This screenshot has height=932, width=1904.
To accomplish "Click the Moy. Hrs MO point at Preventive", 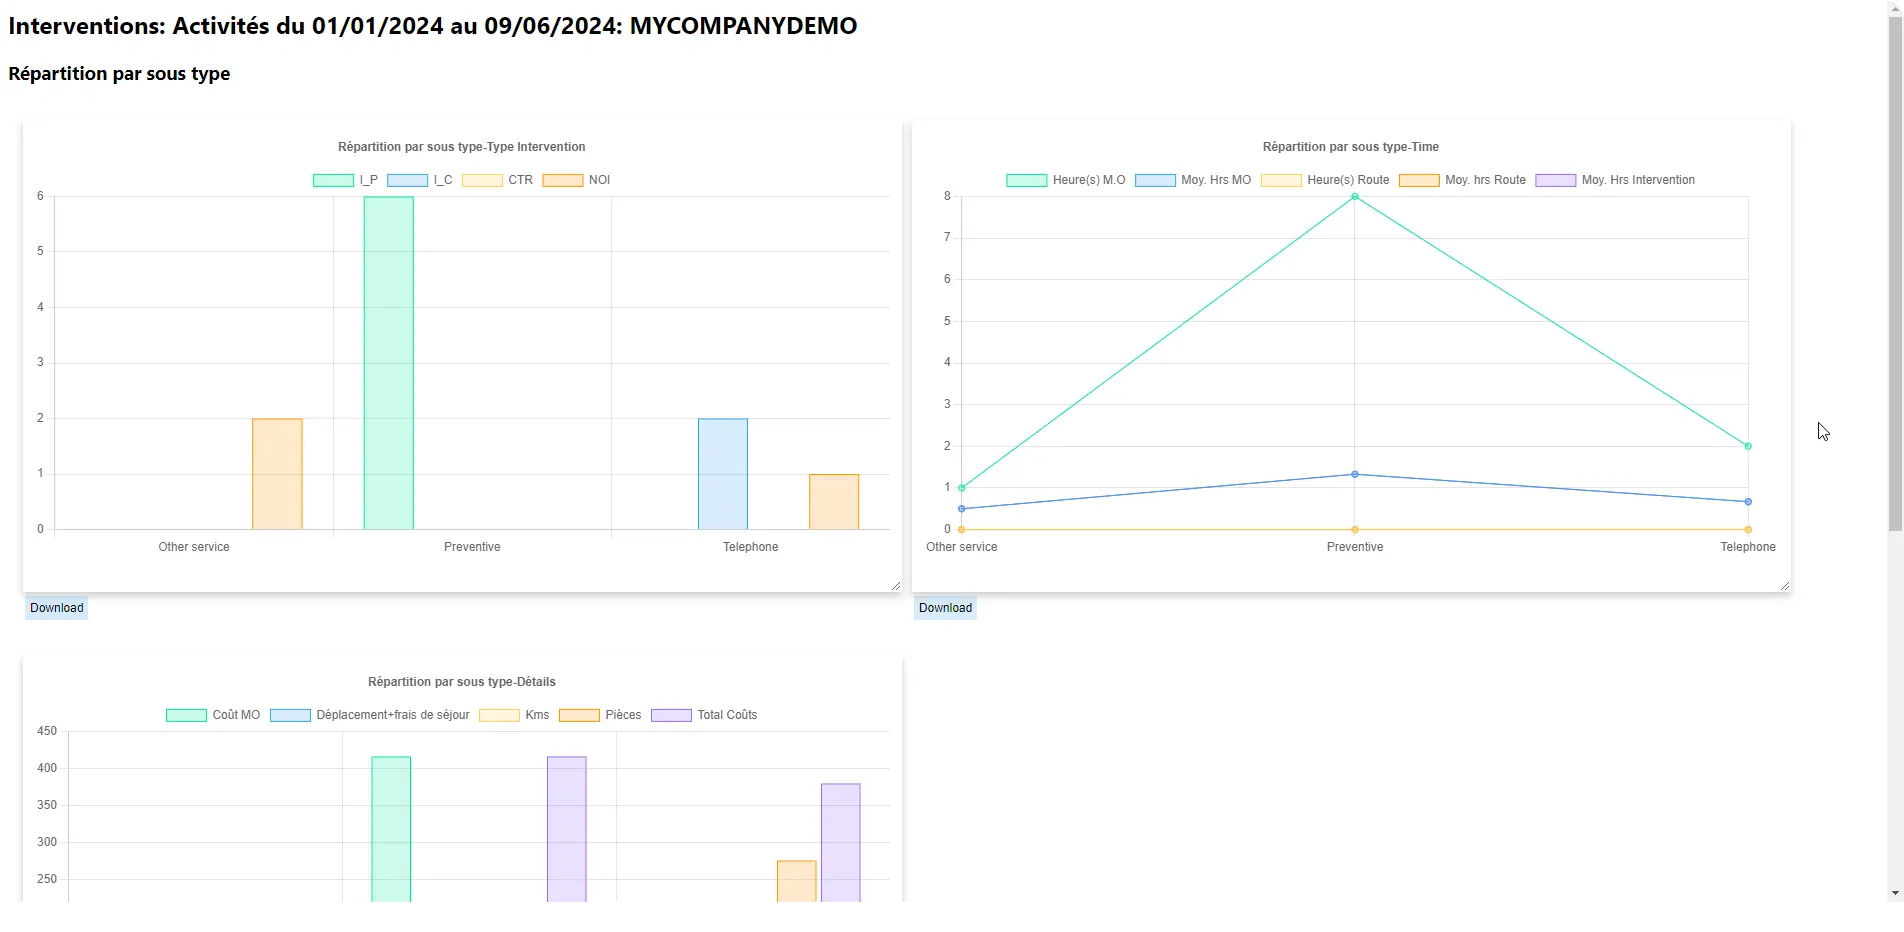I will (x=1355, y=474).
